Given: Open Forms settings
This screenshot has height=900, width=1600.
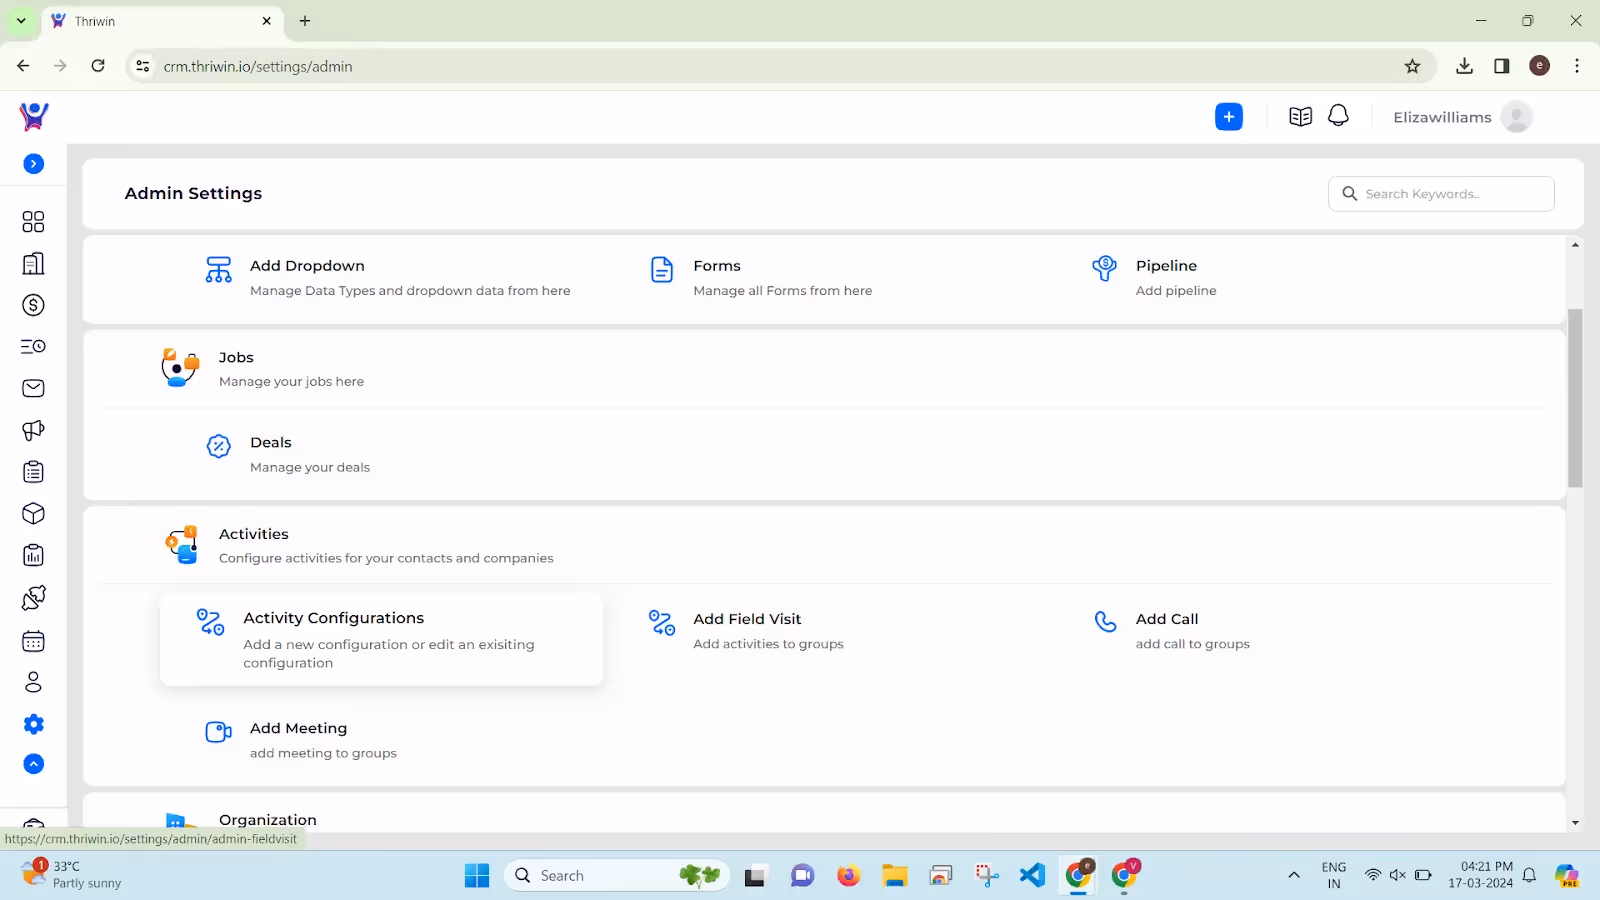Looking at the screenshot, I should pyautogui.click(x=717, y=266).
